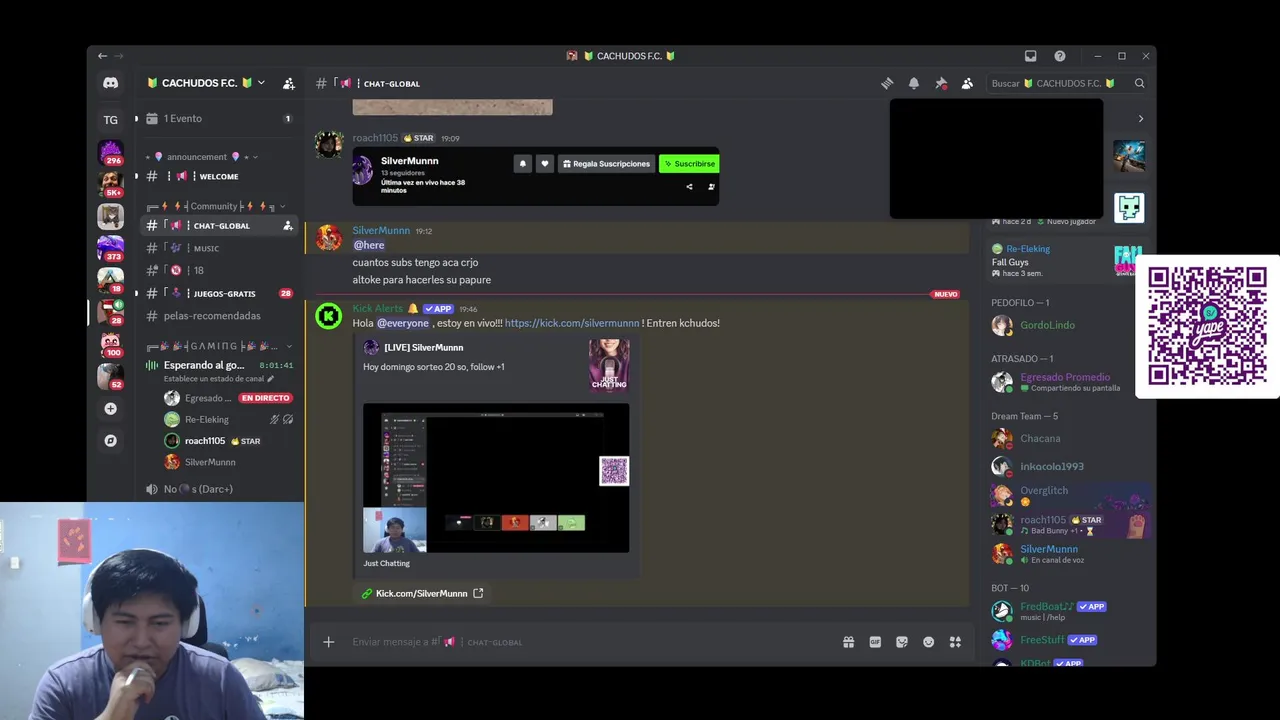
Task: Attach file with plus button
Action: (328, 642)
